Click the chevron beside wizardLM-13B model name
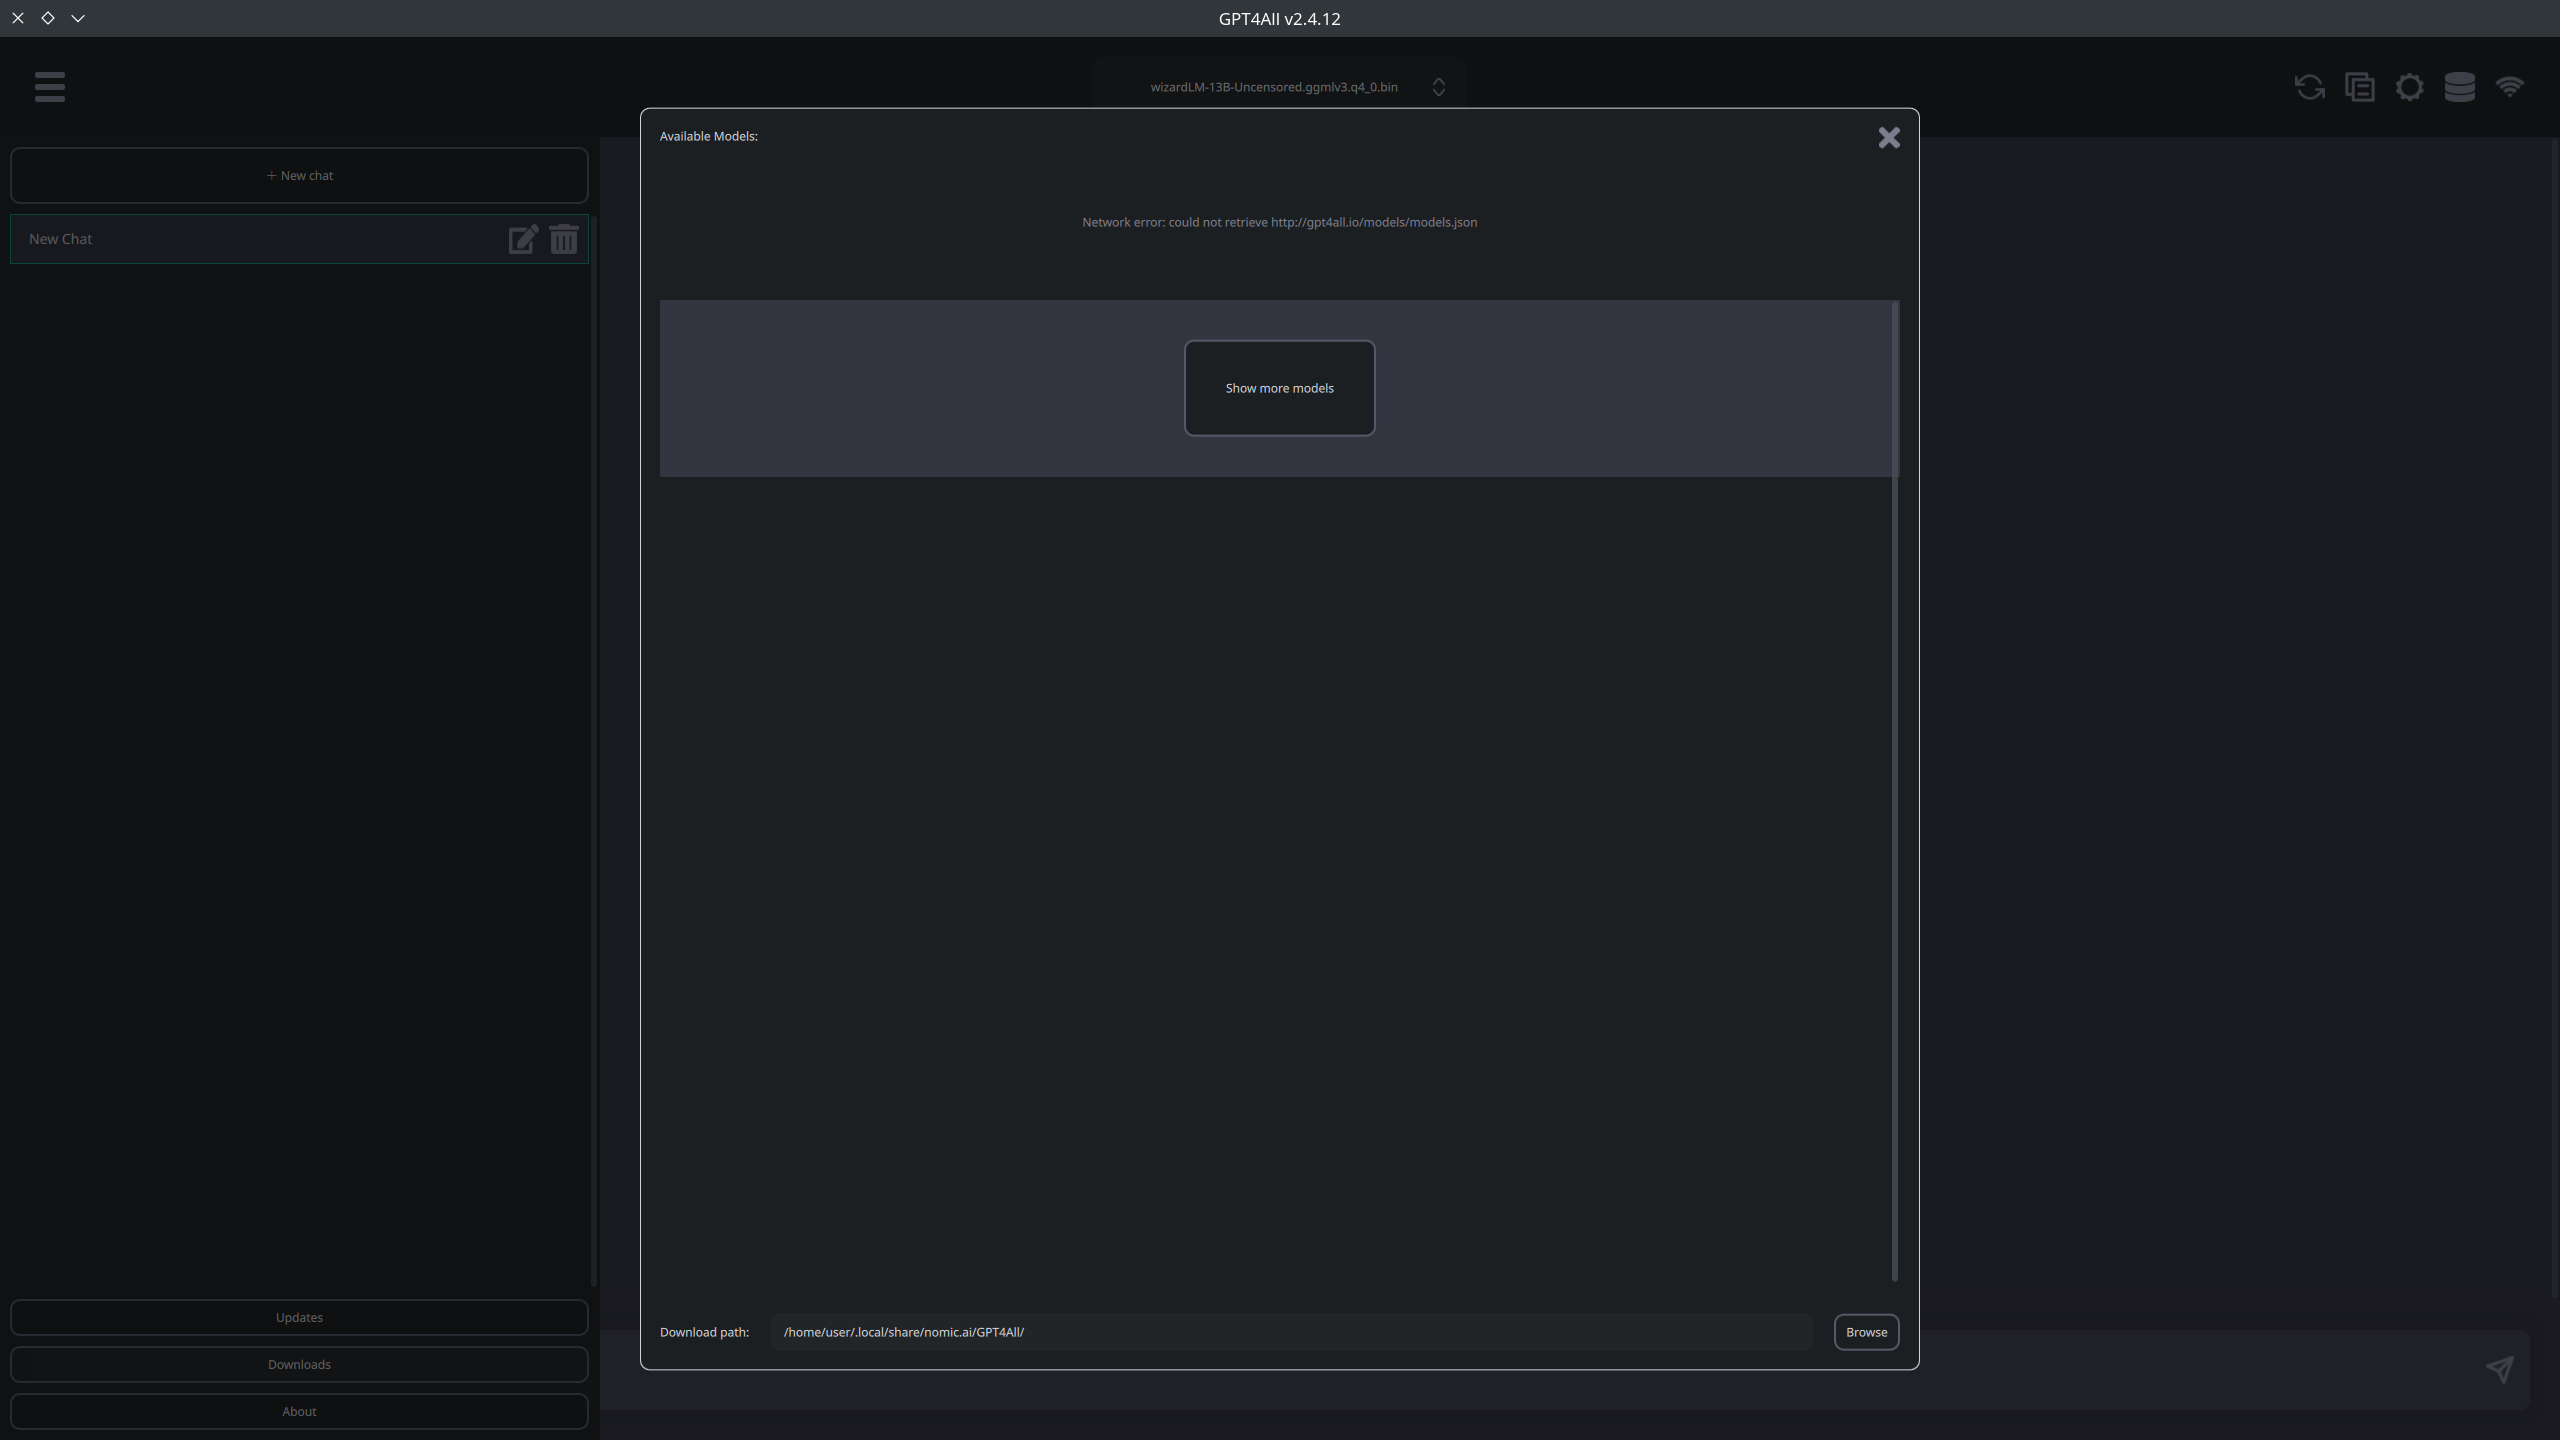 point(1438,86)
